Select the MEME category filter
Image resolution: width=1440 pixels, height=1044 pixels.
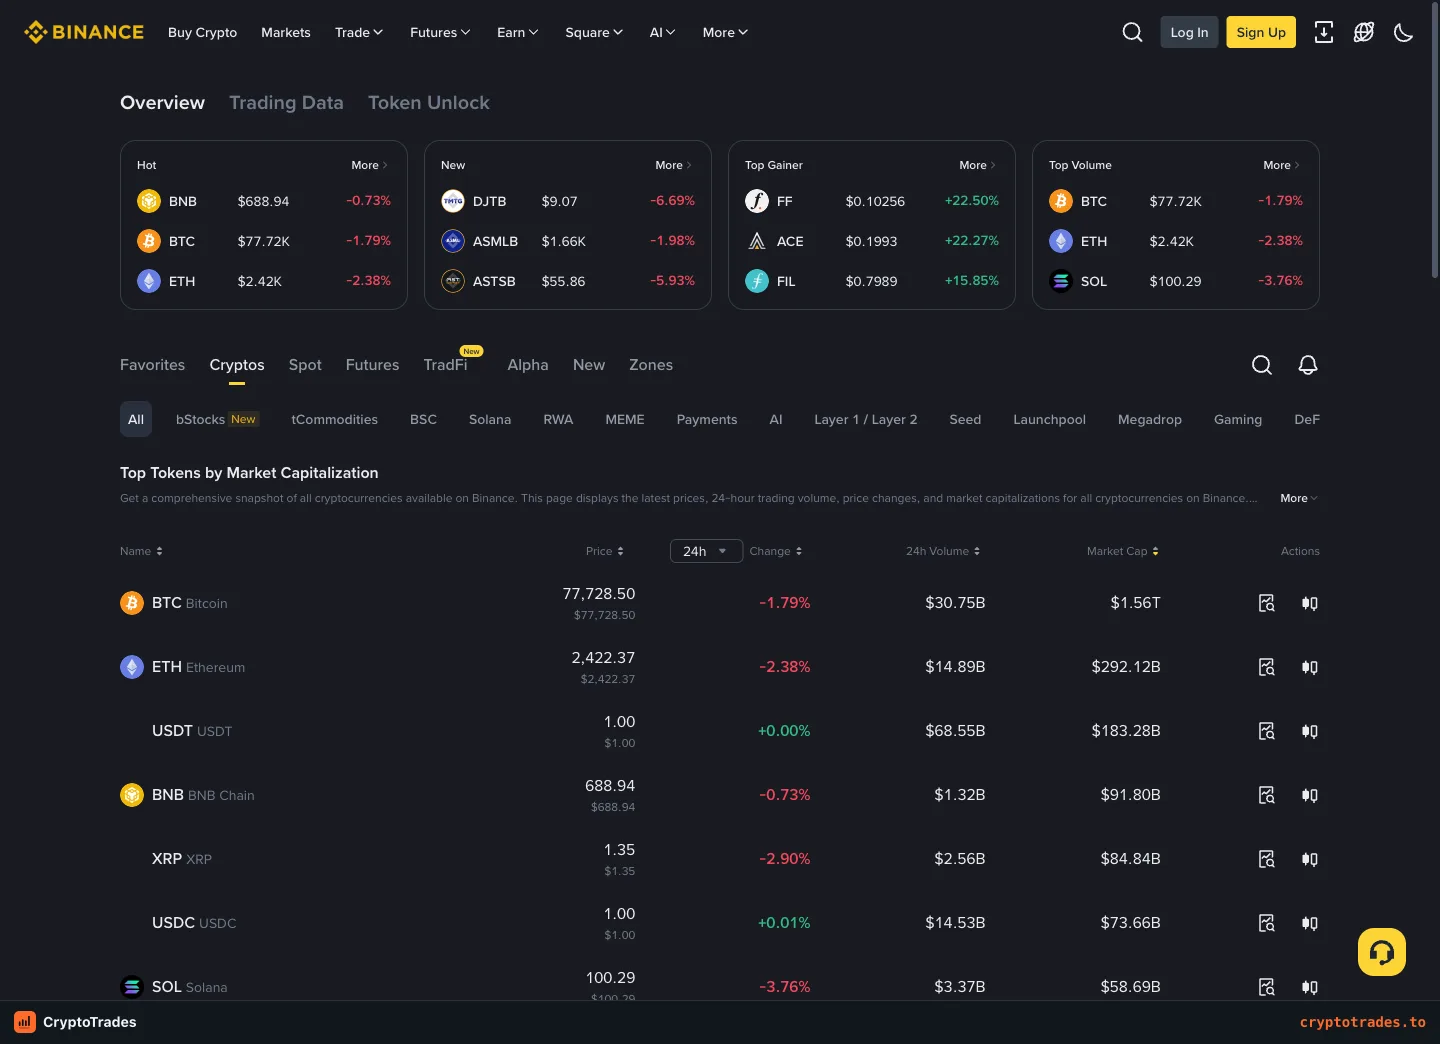tap(625, 419)
